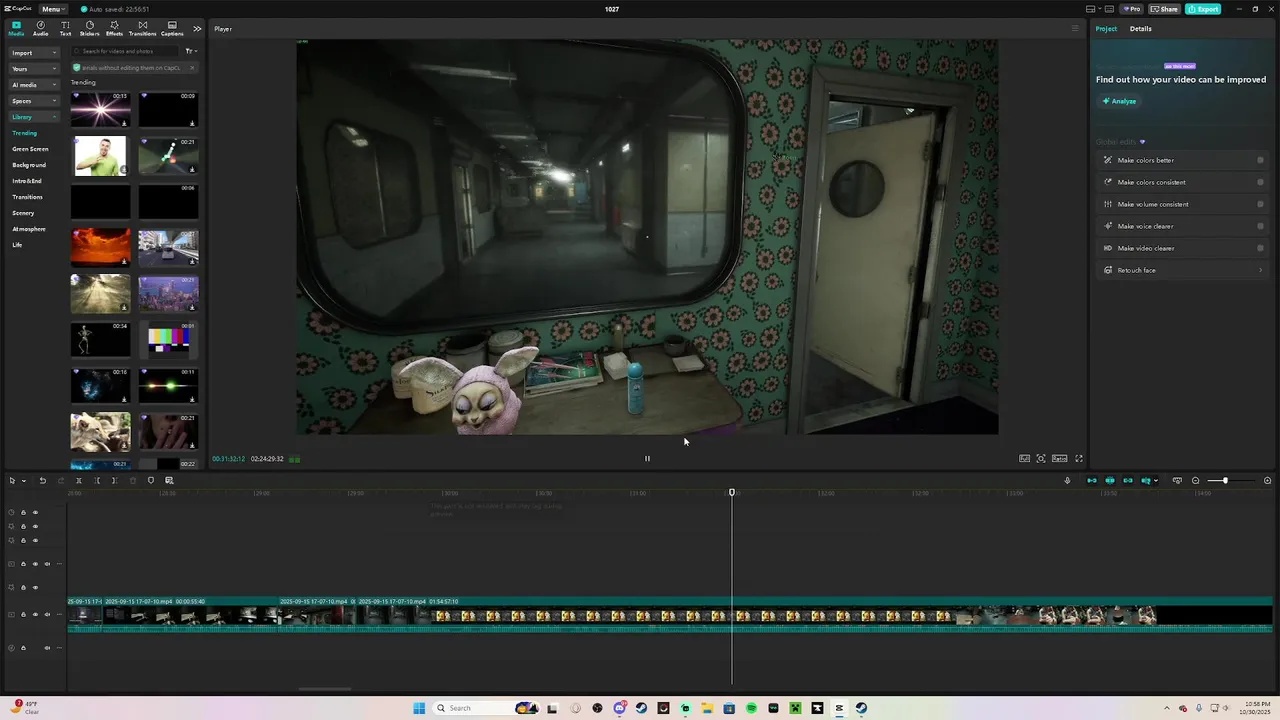
Task: Collapse the Library section
Action: pyautogui.click(x=35, y=117)
